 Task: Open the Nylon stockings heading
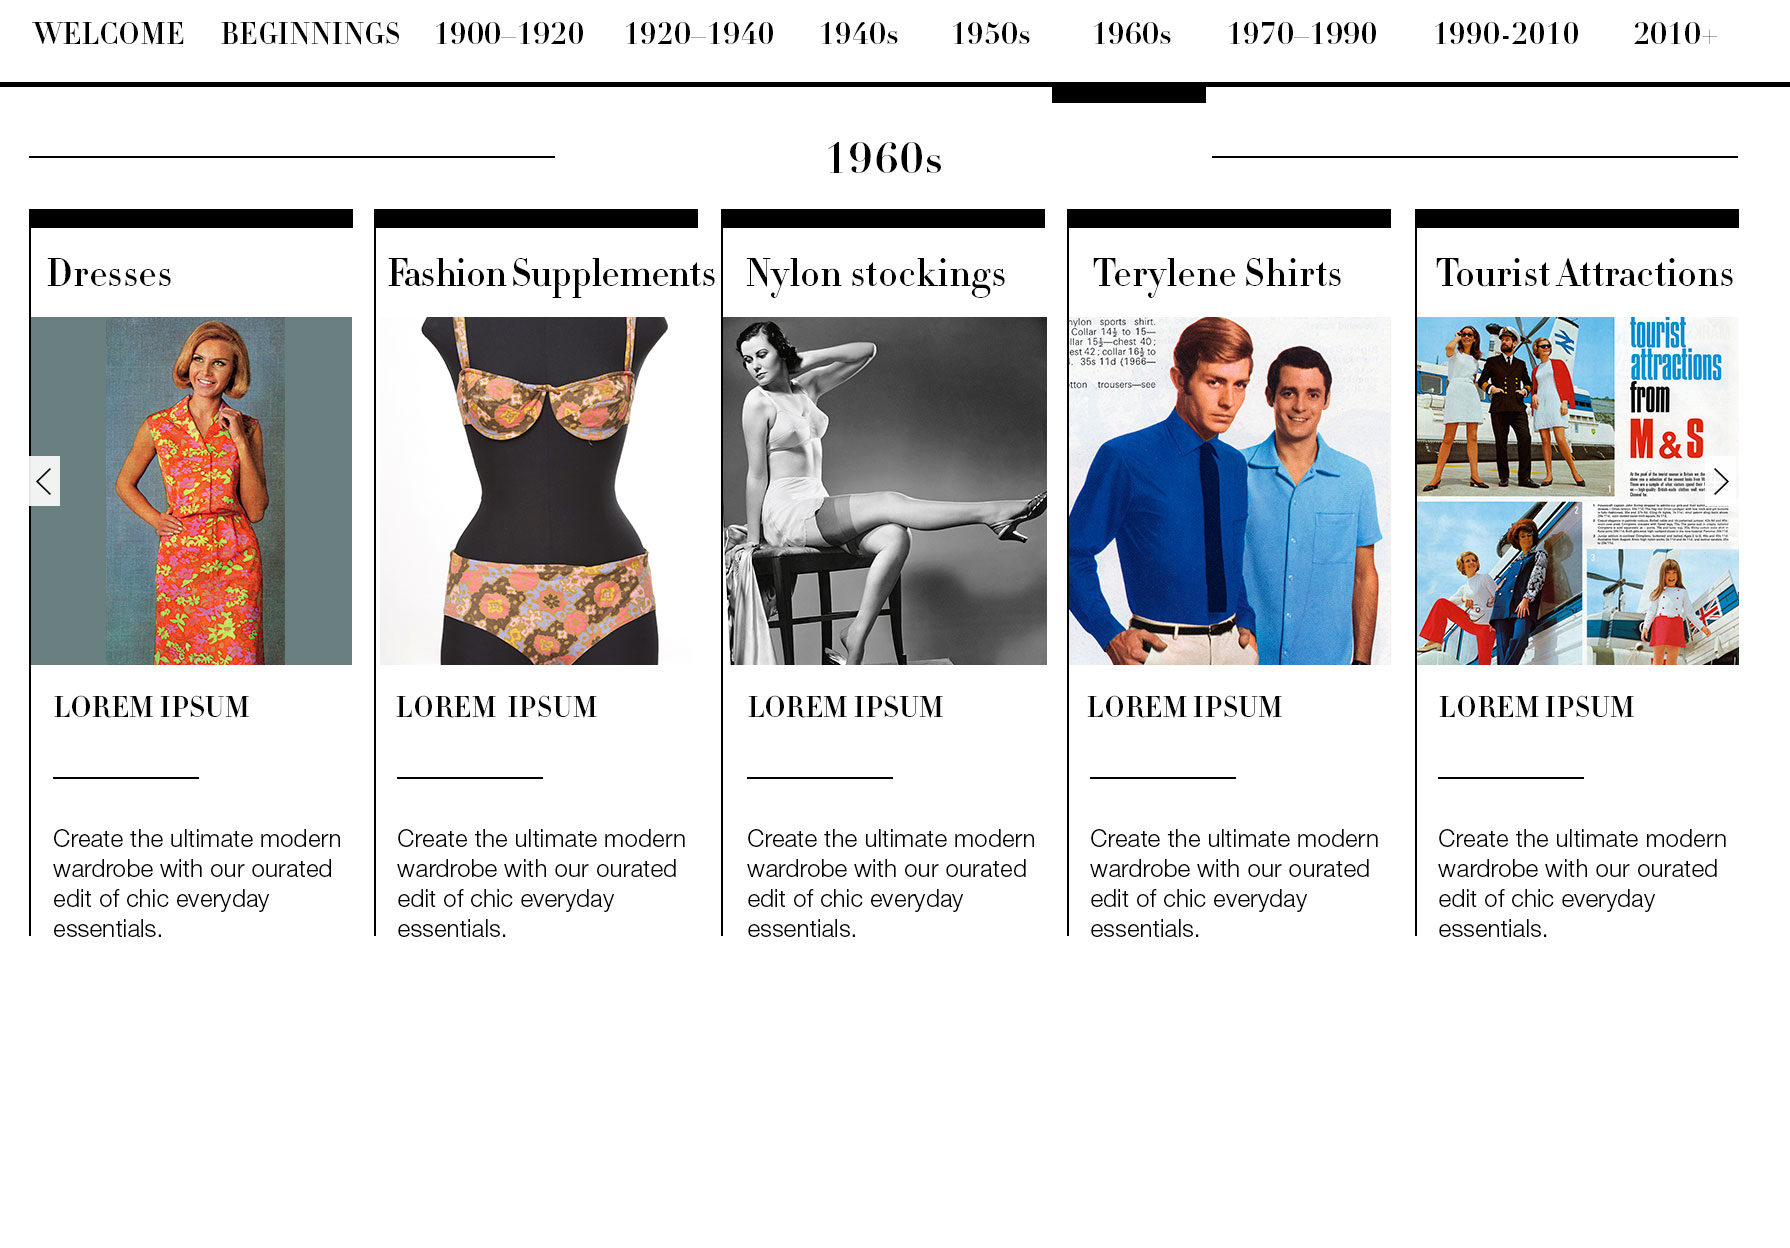point(876,274)
